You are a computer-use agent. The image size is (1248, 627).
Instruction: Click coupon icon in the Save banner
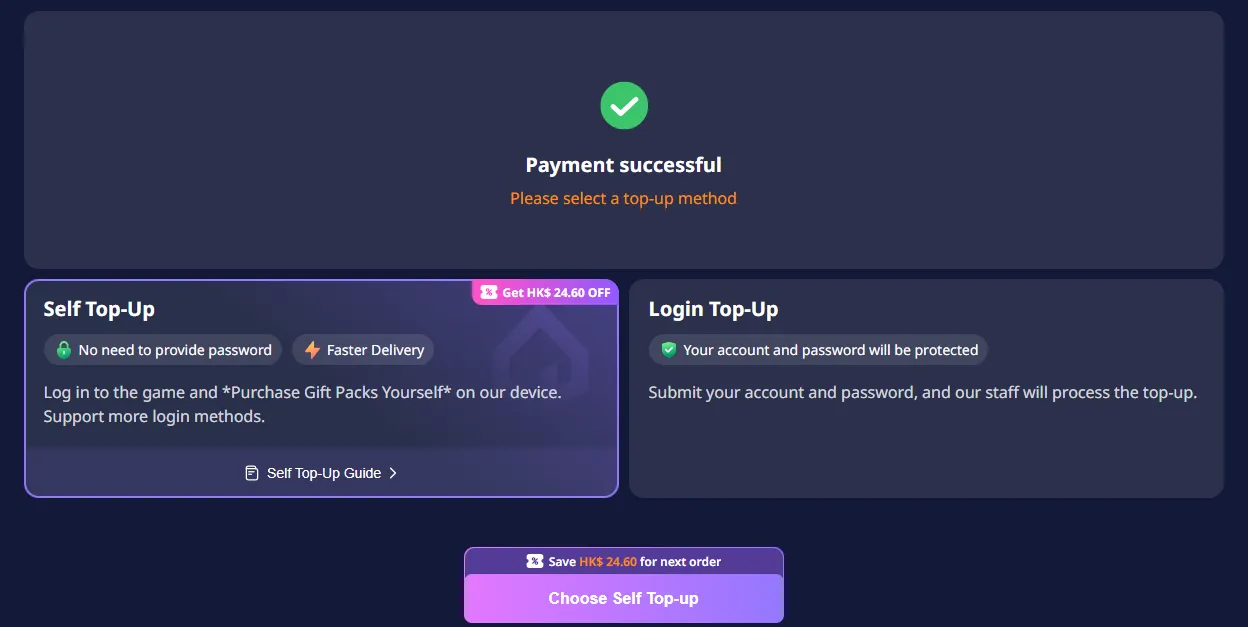535,561
